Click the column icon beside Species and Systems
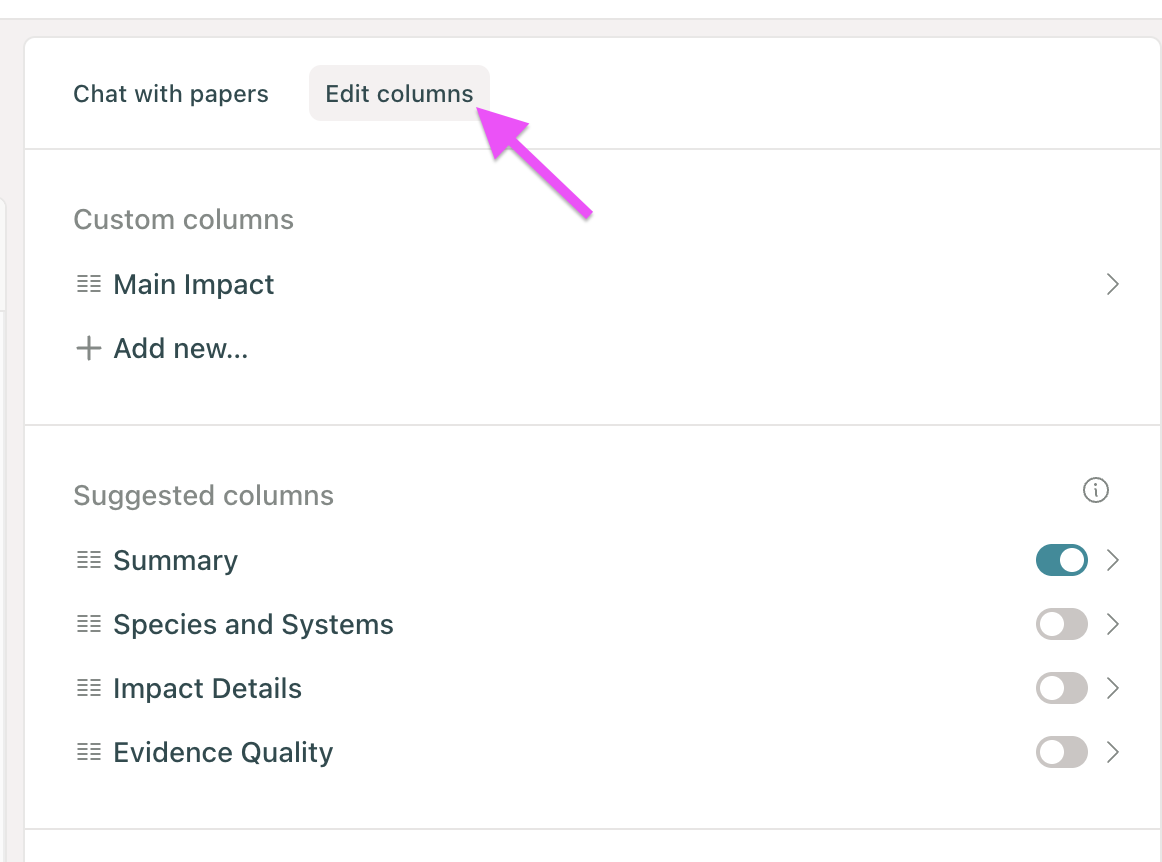The width and height of the screenshot is (1162, 862). pyautogui.click(x=89, y=625)
